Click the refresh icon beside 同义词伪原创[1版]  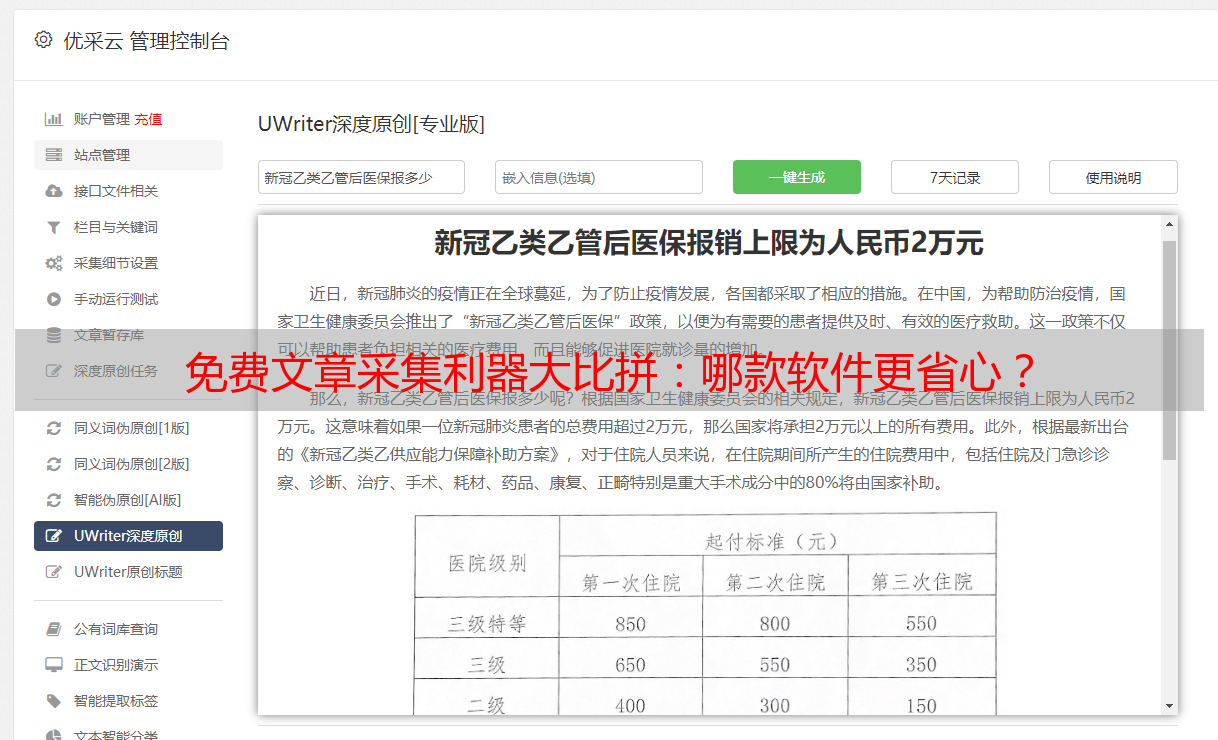[54, 428]
